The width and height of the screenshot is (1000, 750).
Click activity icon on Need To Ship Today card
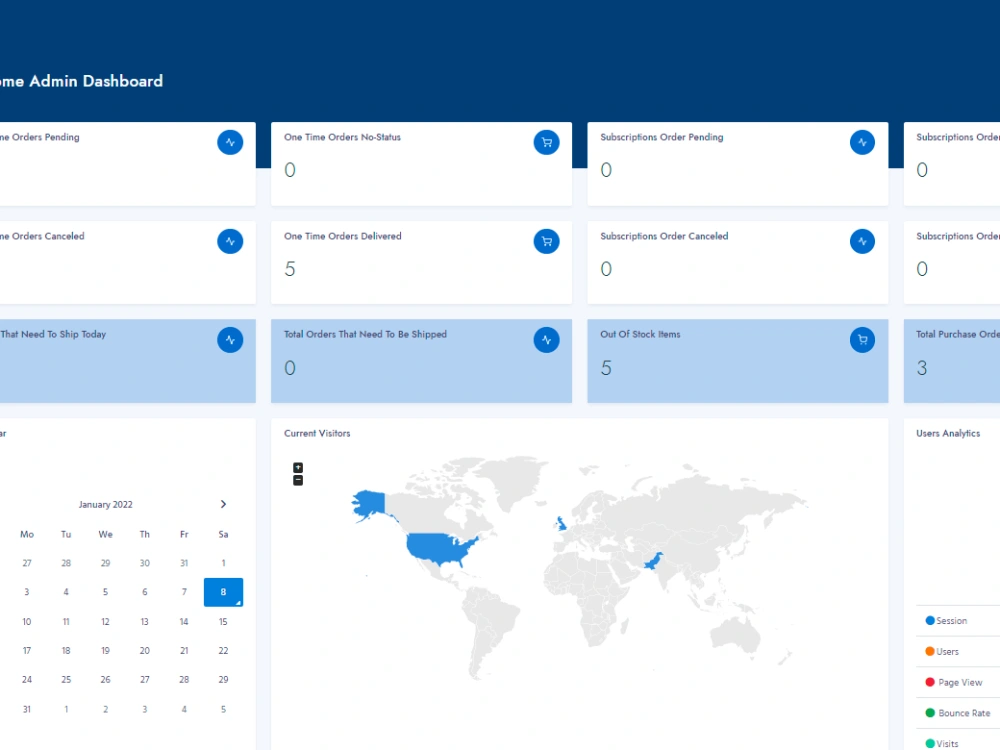pos(230,340)
